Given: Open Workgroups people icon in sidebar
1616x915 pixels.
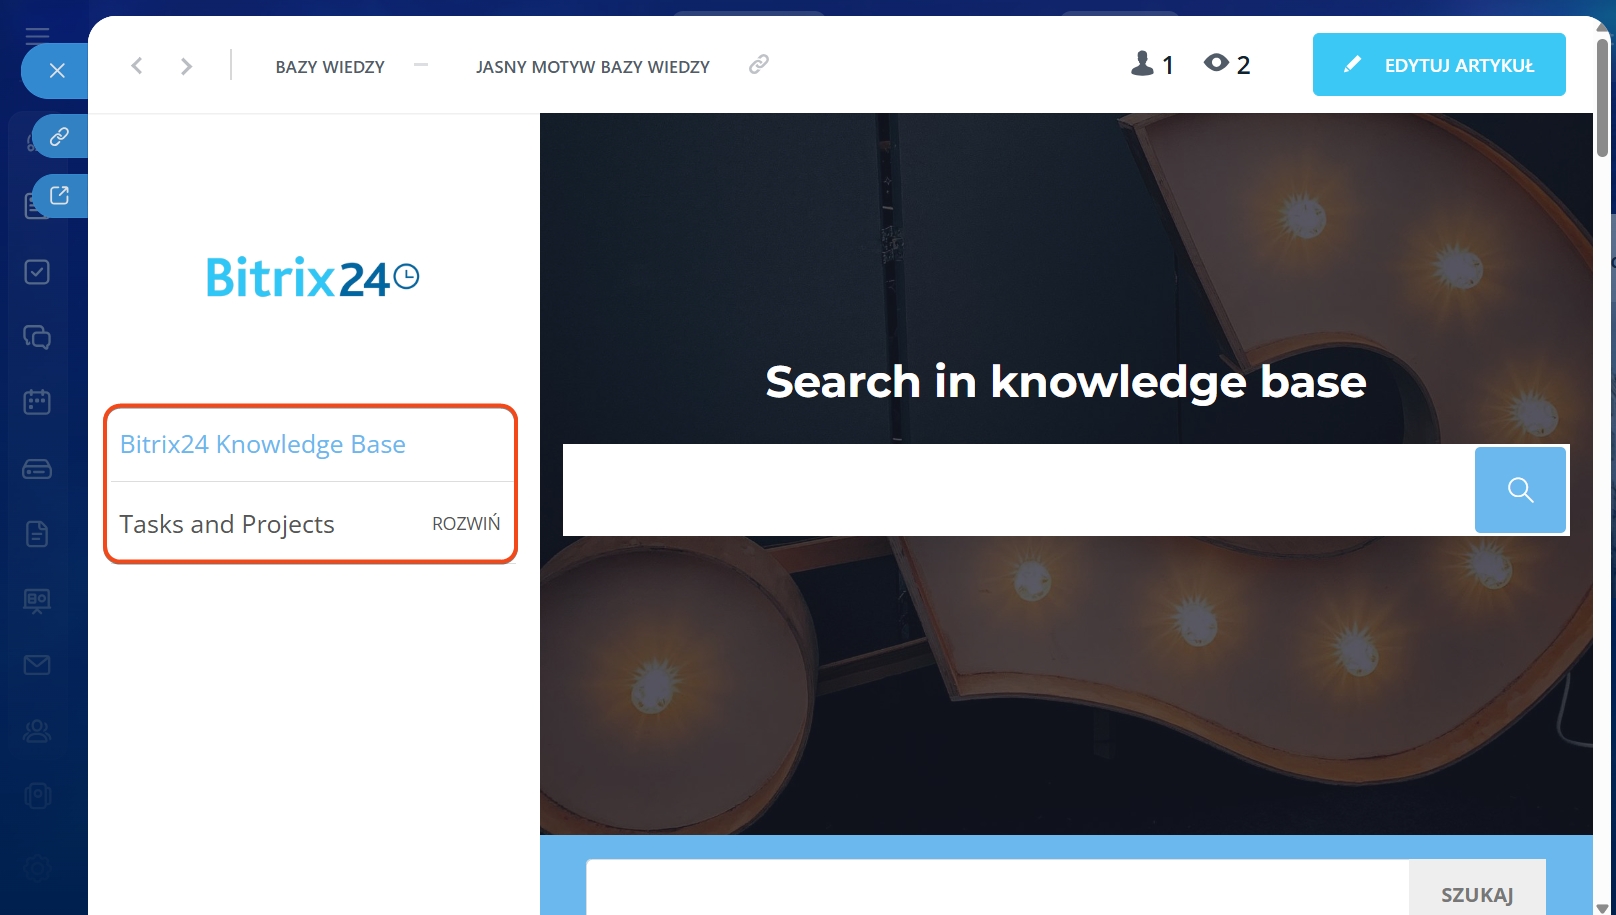Looking at the screenshot, I should click(37, 731).
